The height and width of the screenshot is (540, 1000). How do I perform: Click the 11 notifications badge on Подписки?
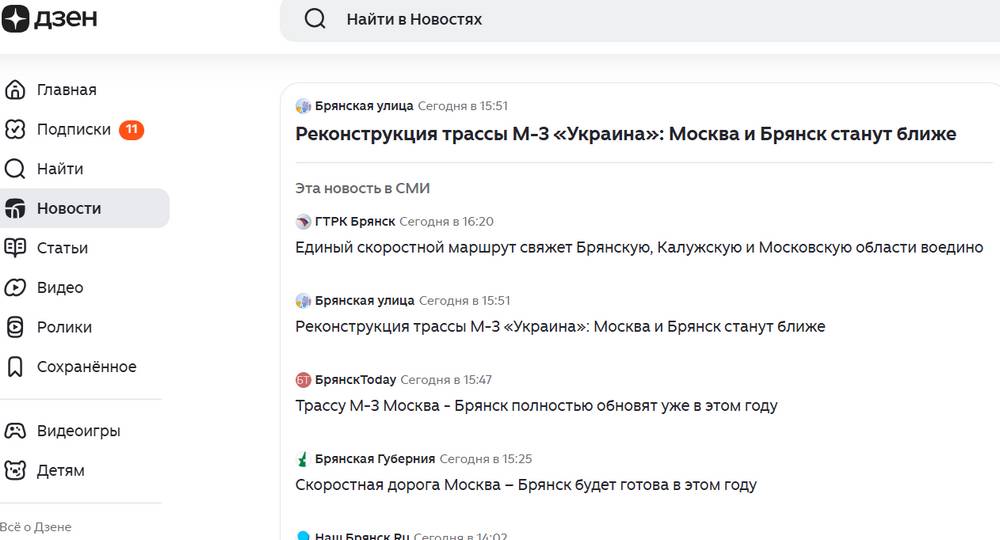tap(131, 129)
